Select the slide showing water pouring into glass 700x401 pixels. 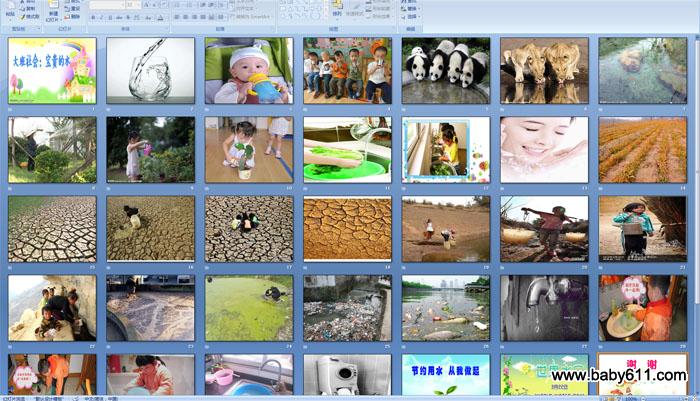pos(150,71)
